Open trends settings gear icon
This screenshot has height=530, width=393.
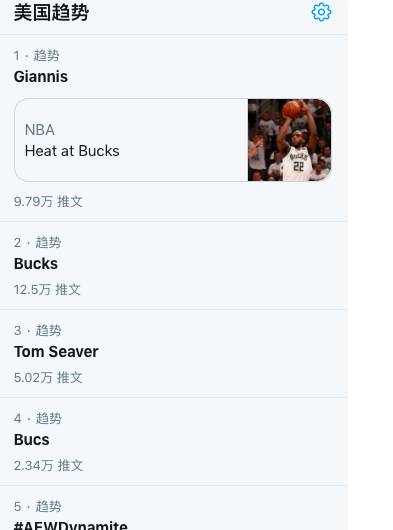point(321,13)
